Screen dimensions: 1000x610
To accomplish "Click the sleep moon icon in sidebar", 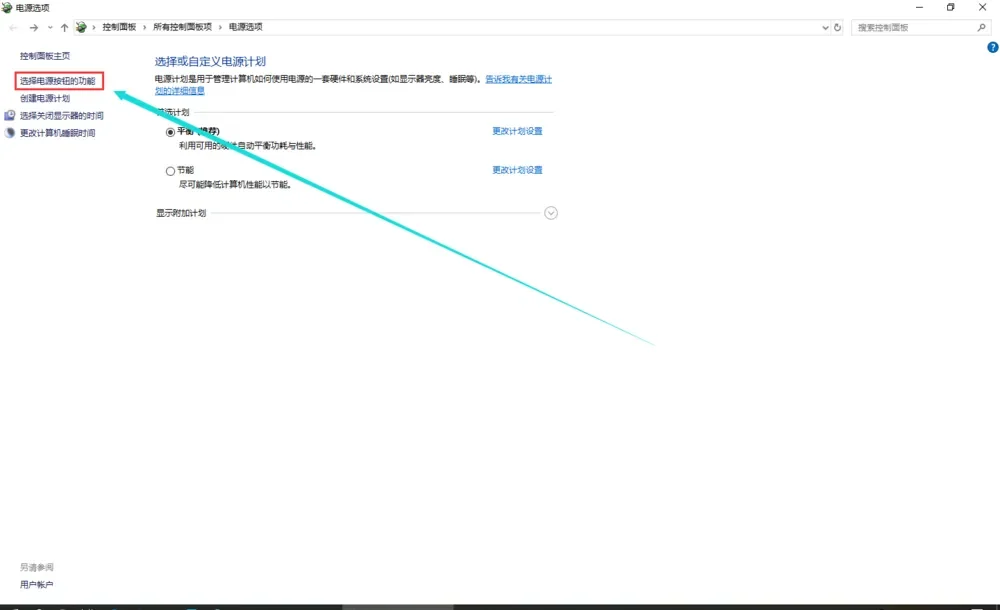I will click(10, 133).
